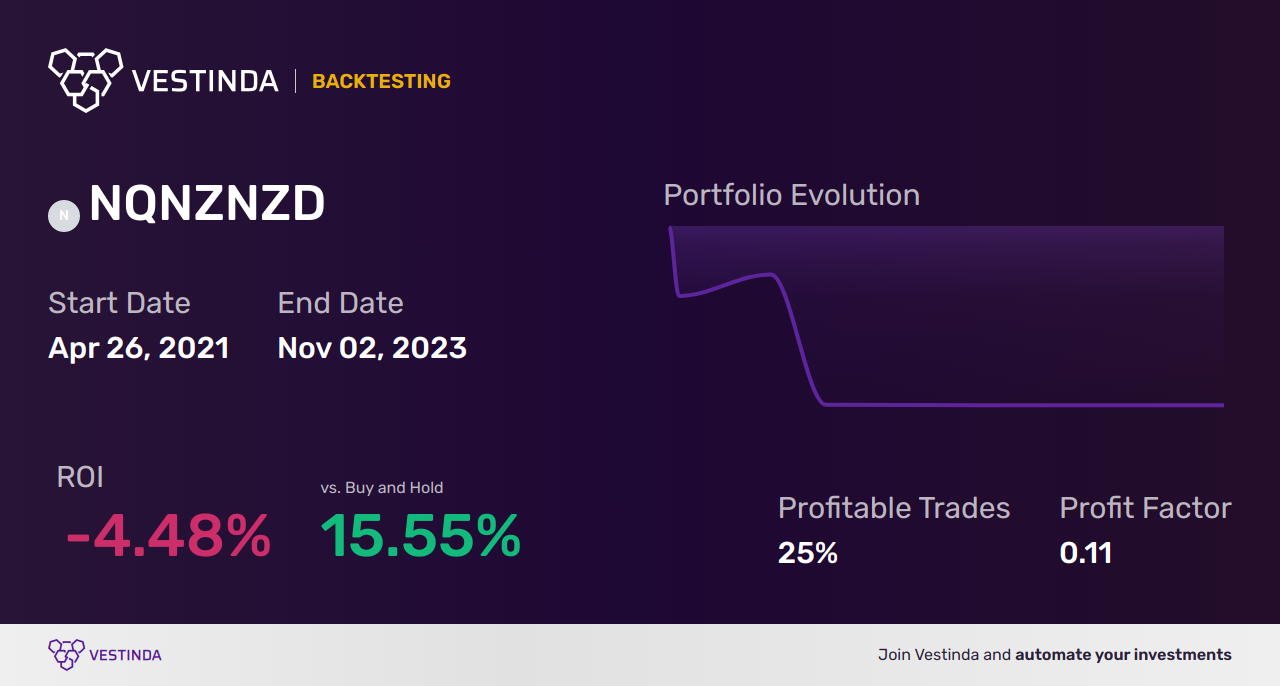Select the End Date value Nov 02, 2023
Image resolution: width=1280 pixels, height=686 pixels.
point(372,348)
